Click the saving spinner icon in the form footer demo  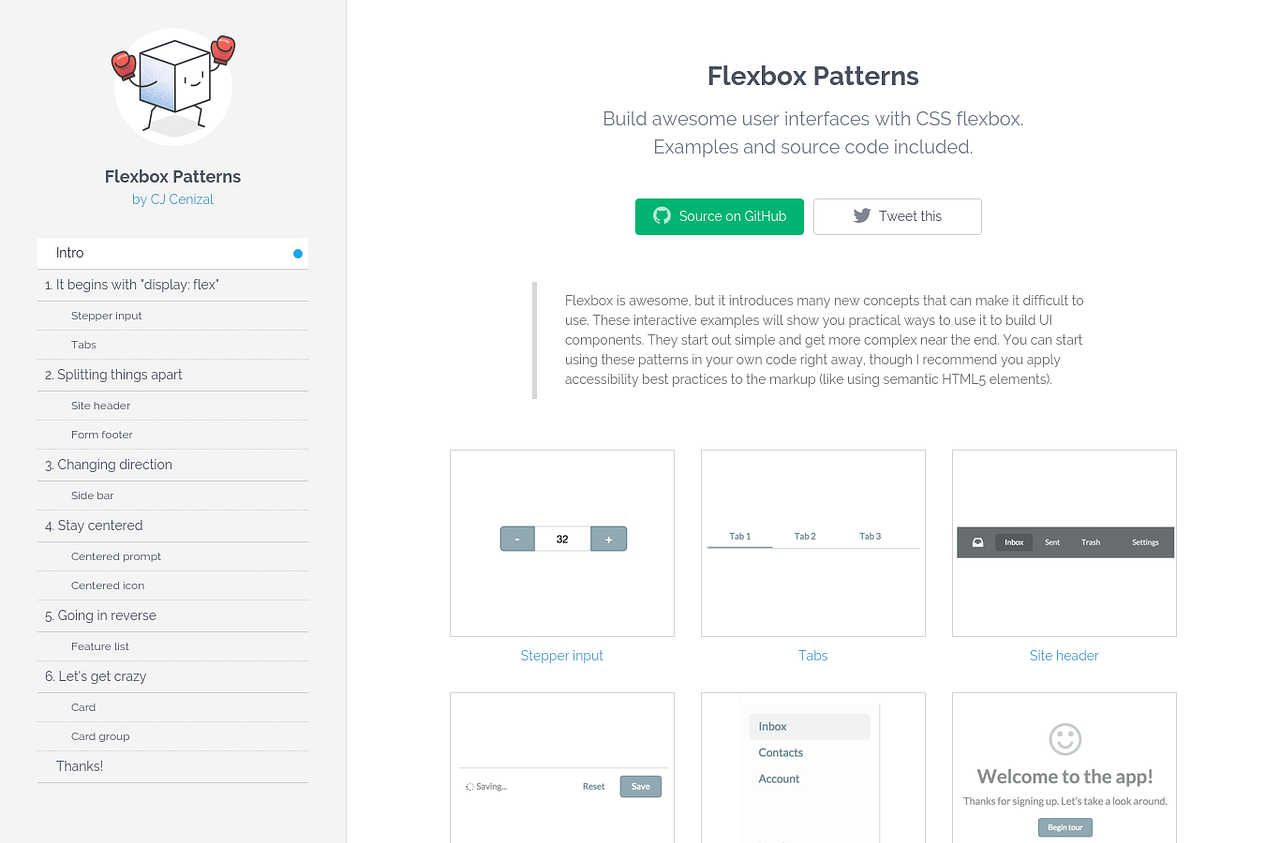tap(468, 786)
